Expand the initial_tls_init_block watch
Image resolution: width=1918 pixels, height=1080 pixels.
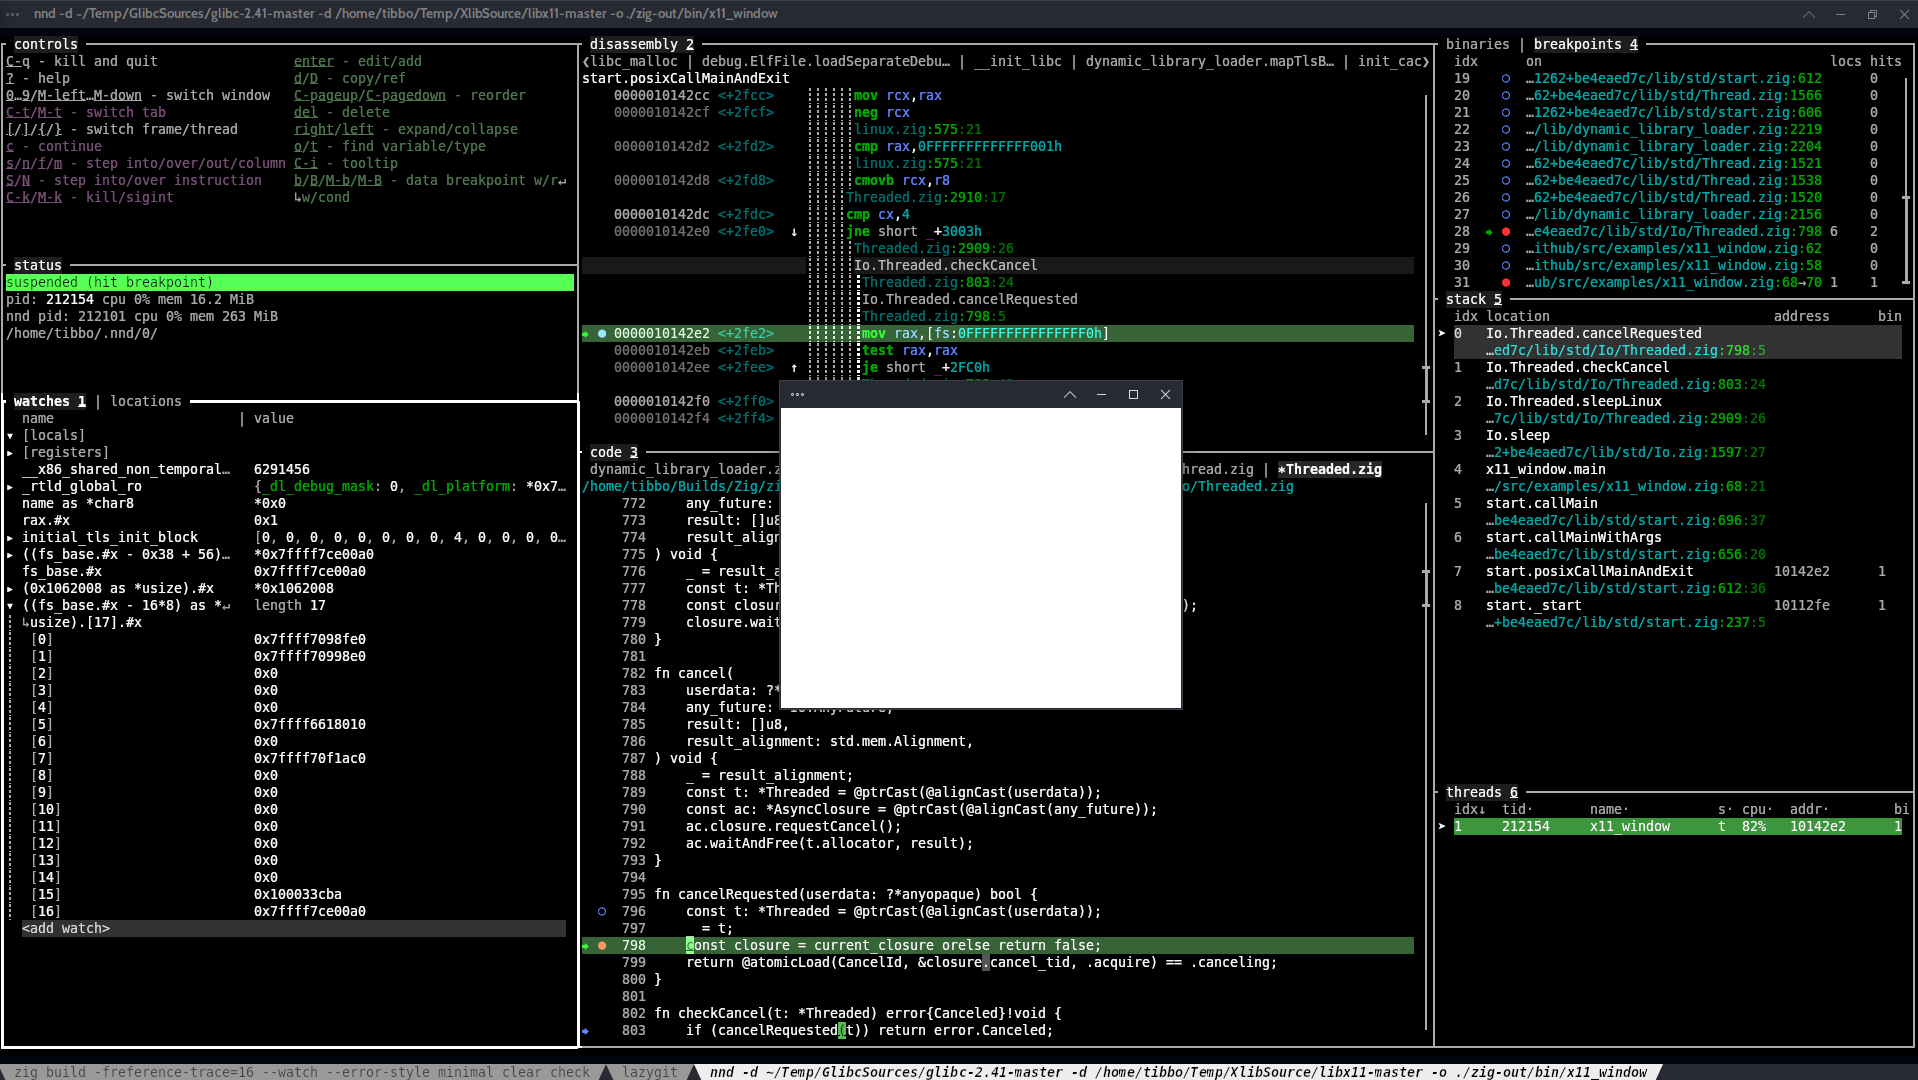[10, 537]
